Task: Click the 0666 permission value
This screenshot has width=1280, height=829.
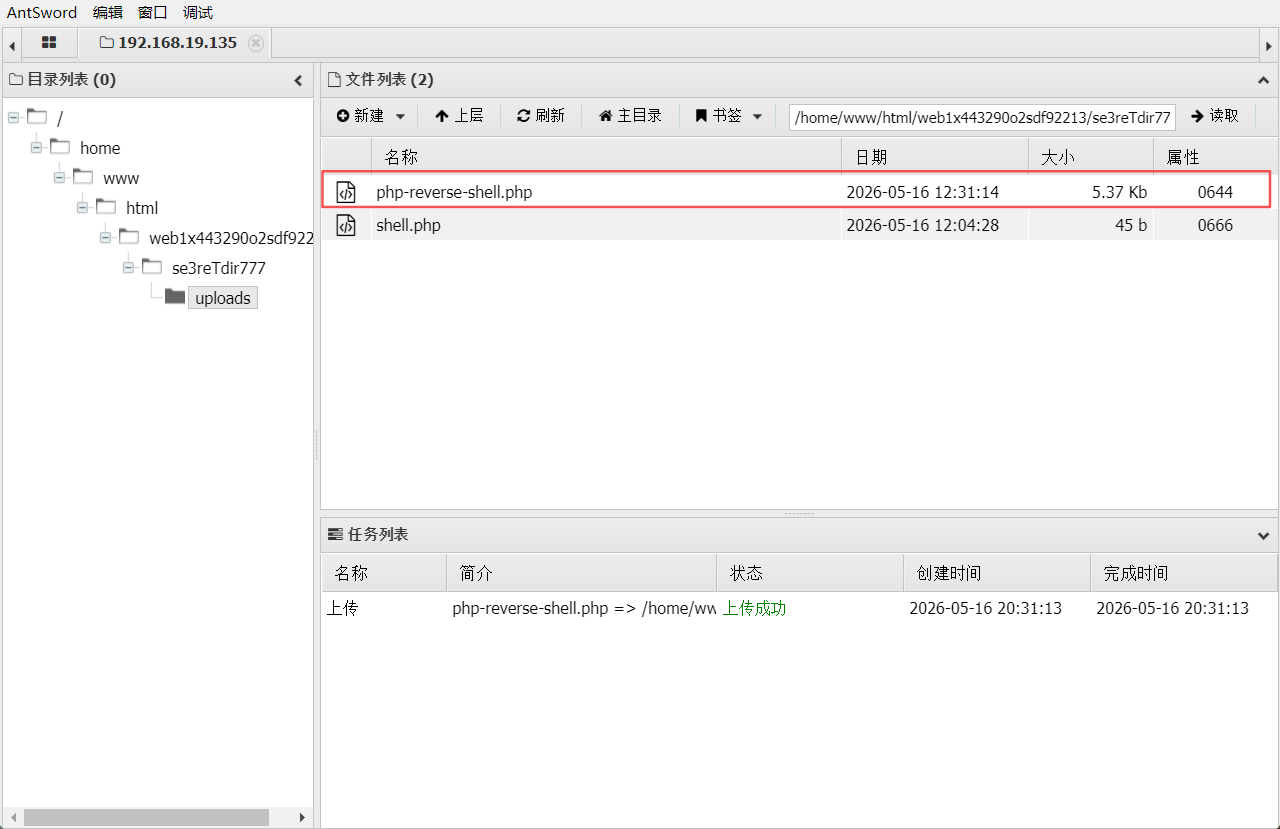Action: 1215,225
